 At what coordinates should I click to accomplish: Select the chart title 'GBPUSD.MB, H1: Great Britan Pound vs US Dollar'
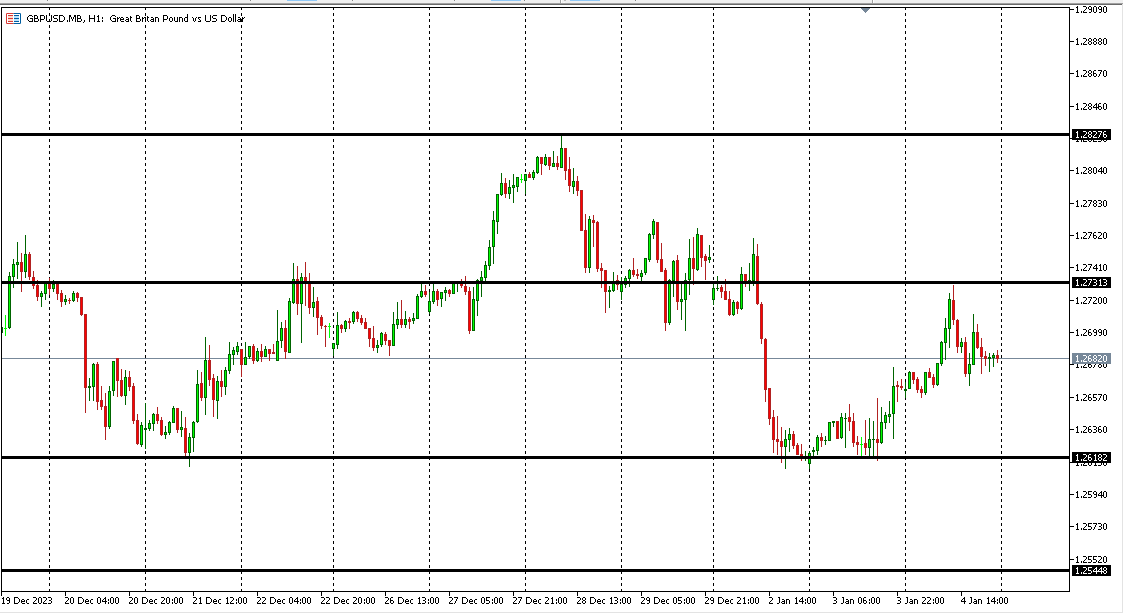coord(135,19)
